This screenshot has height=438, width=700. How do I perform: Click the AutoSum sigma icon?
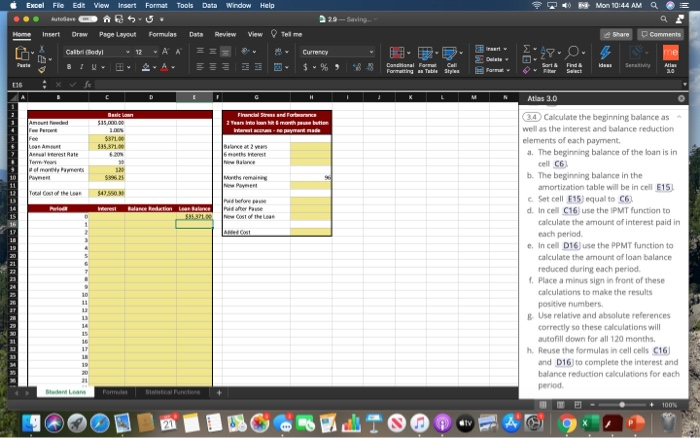(x=527, y=49)
